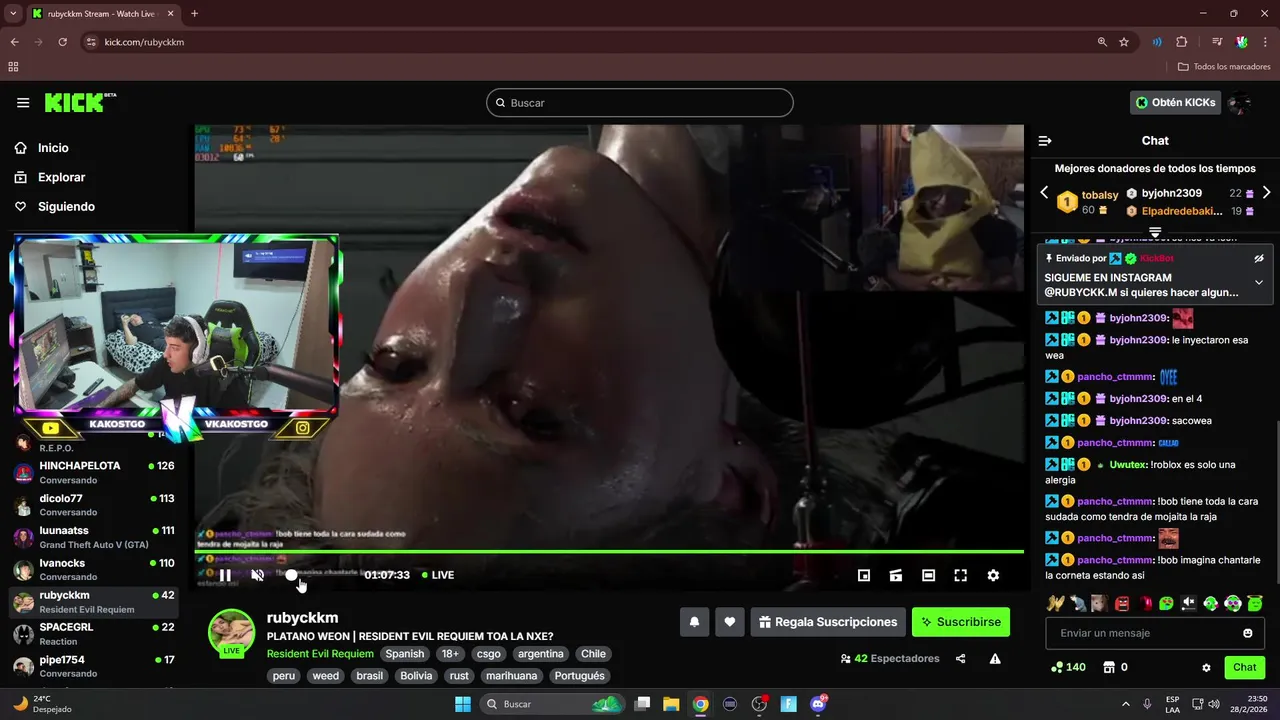Open tobalsy top donor profile
This screenshot has height=720, width=1280.
(1100, 195)
